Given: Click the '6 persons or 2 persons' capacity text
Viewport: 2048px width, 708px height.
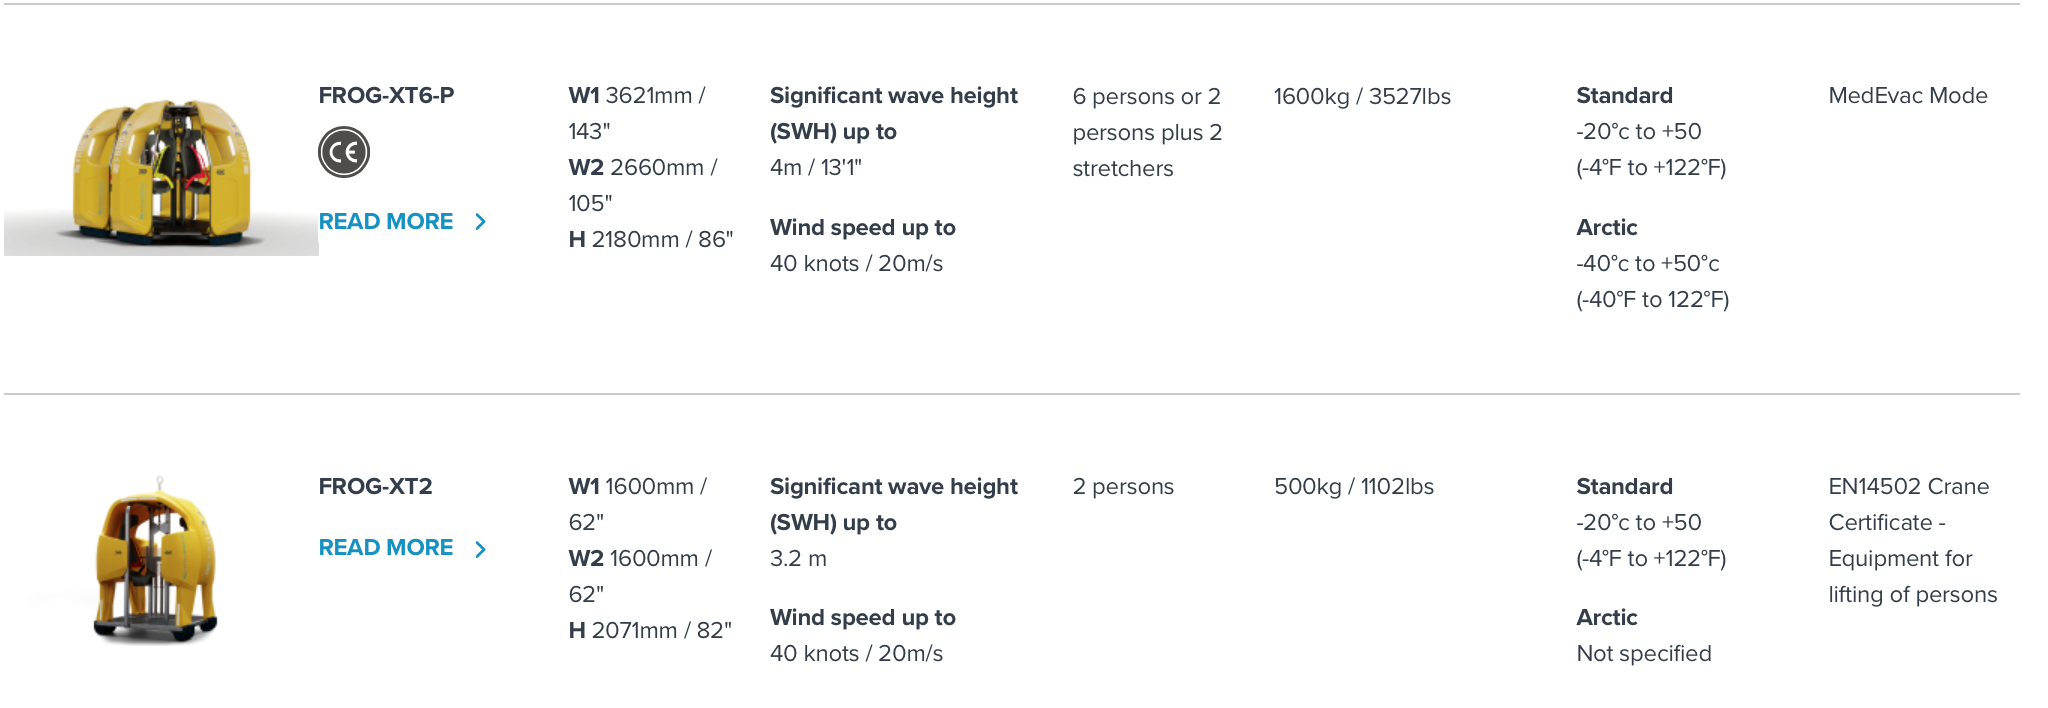Looking at the screenshot, I should click(x=1147, y=132).
